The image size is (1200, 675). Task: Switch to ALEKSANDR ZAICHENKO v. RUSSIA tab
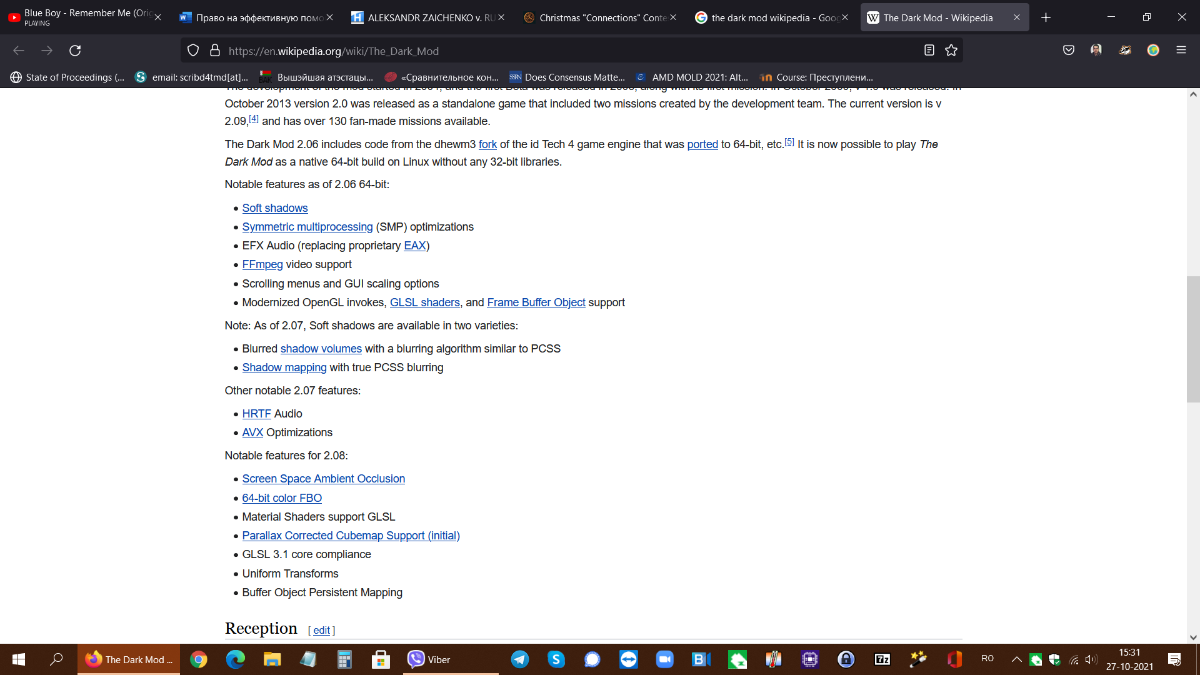(x=430, y=17)
